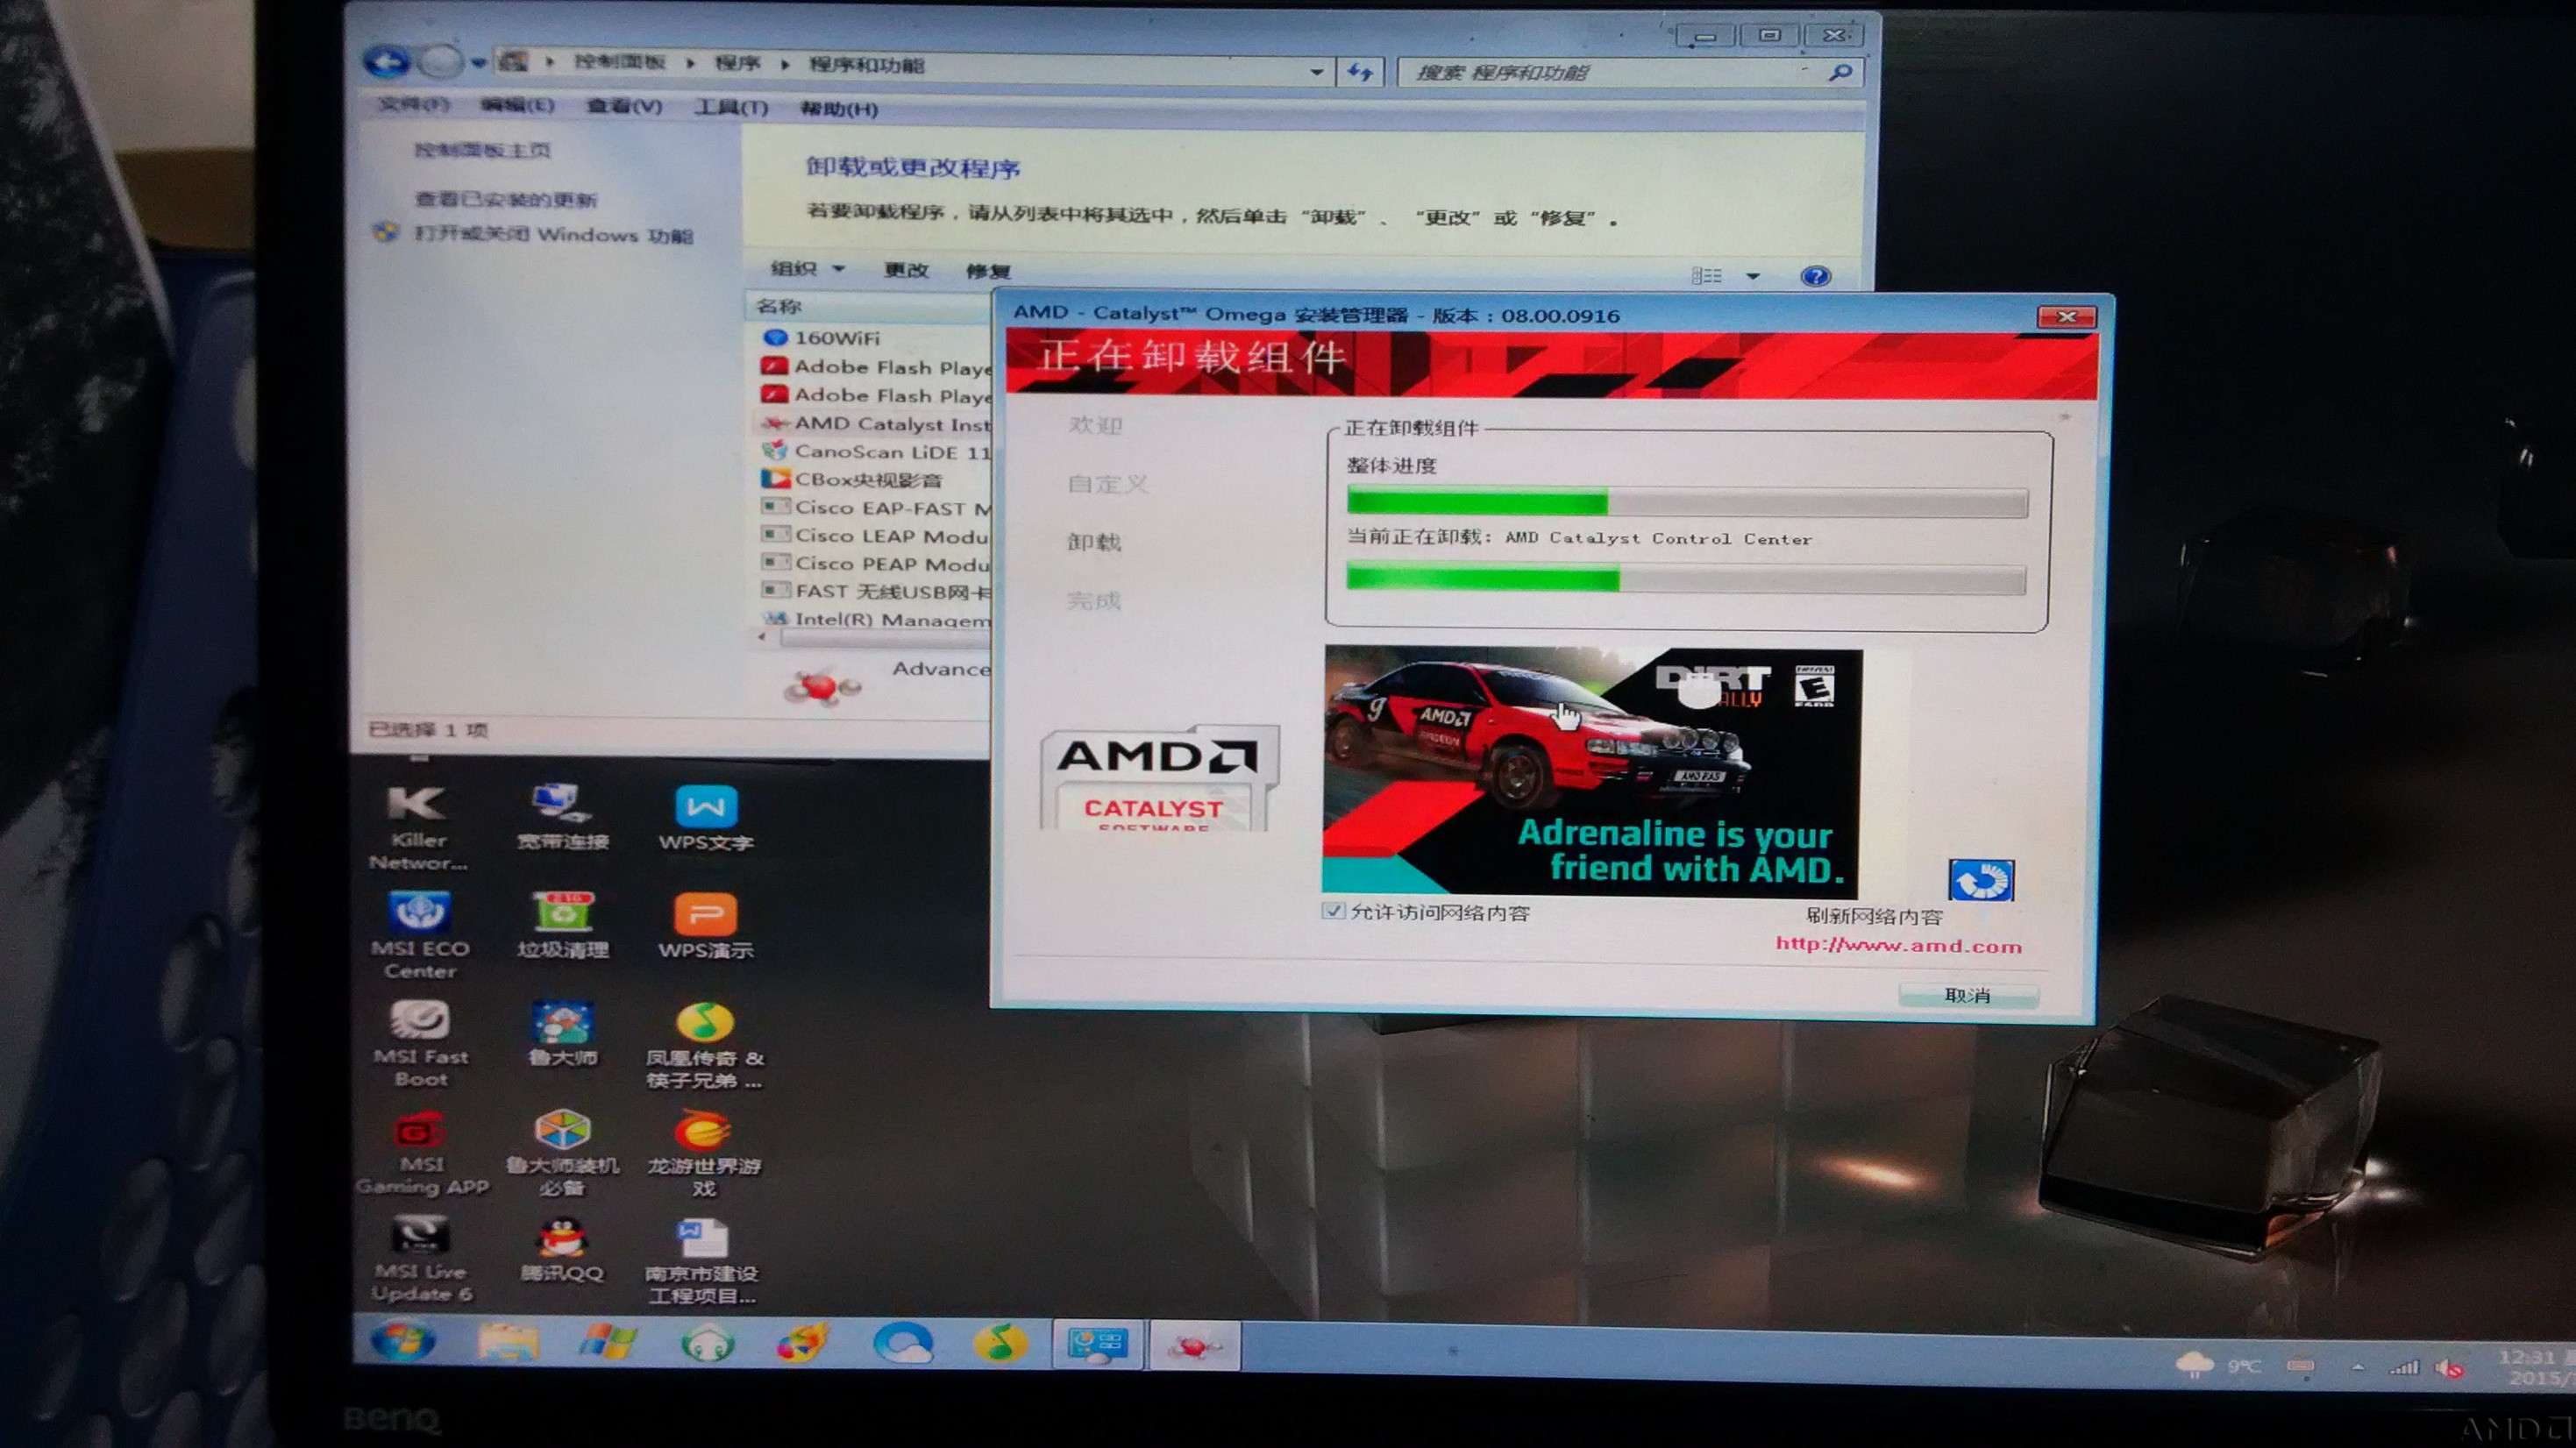Screen dimensions: 2576x1448
Task: Open the 宽带连接 desktop shortcut
Action: 562,816
